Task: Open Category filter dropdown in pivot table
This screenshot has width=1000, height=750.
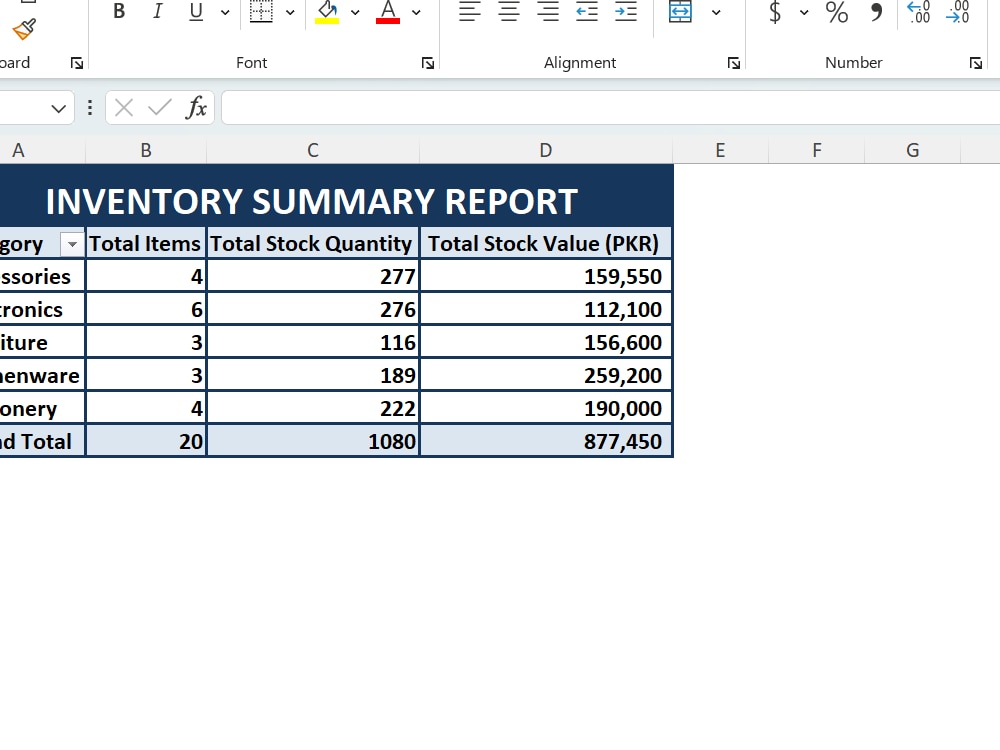Action: [x=72, y=244]
